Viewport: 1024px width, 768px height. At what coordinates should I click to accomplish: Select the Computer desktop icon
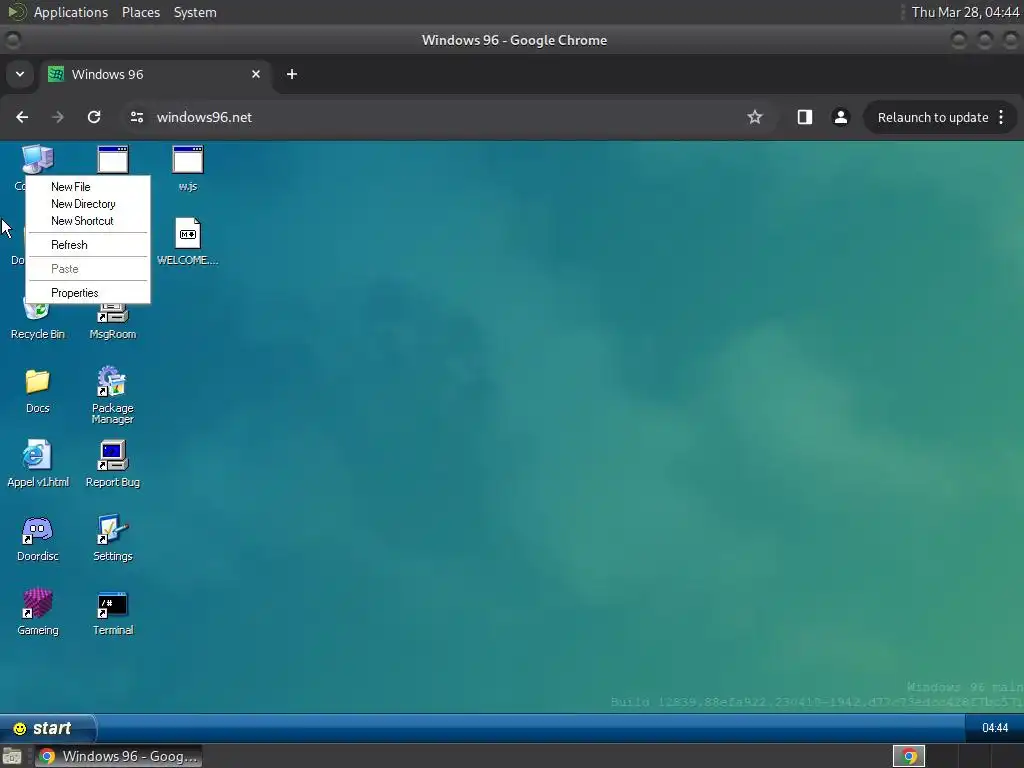pyautogui.click(x=37, y=159)
